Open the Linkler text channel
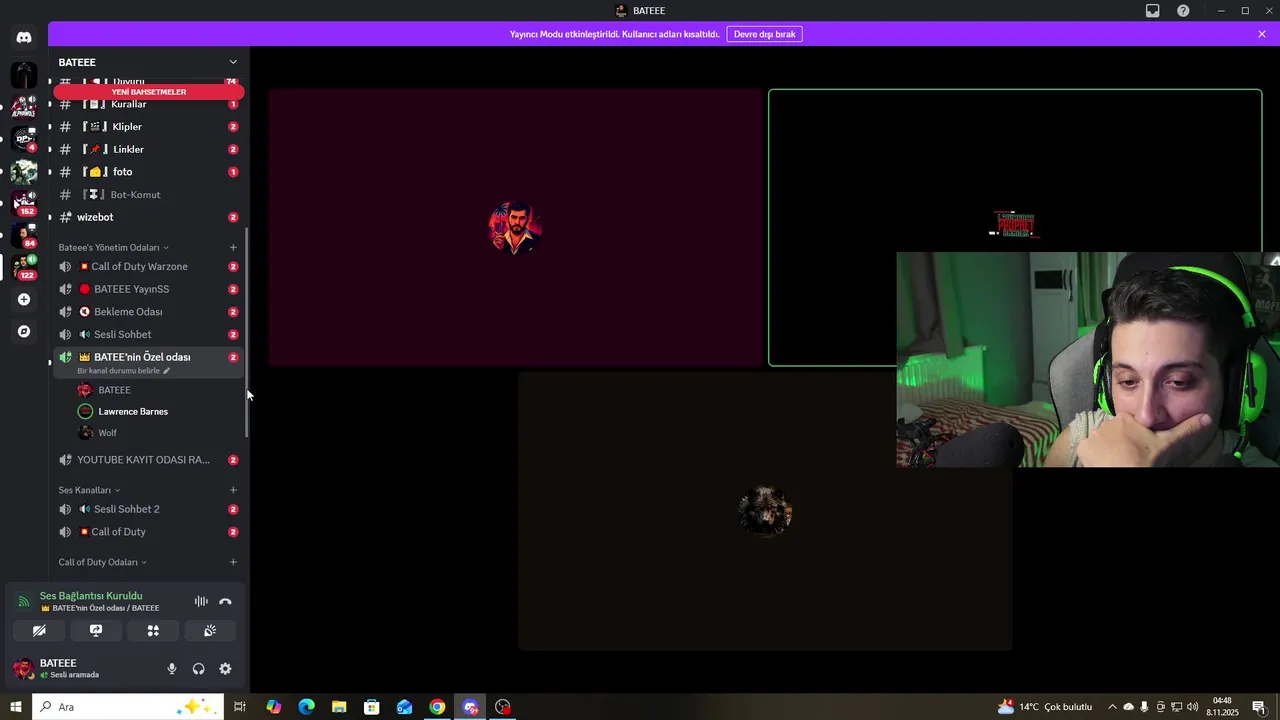1280x720 pixels. [x=148, y=149]
